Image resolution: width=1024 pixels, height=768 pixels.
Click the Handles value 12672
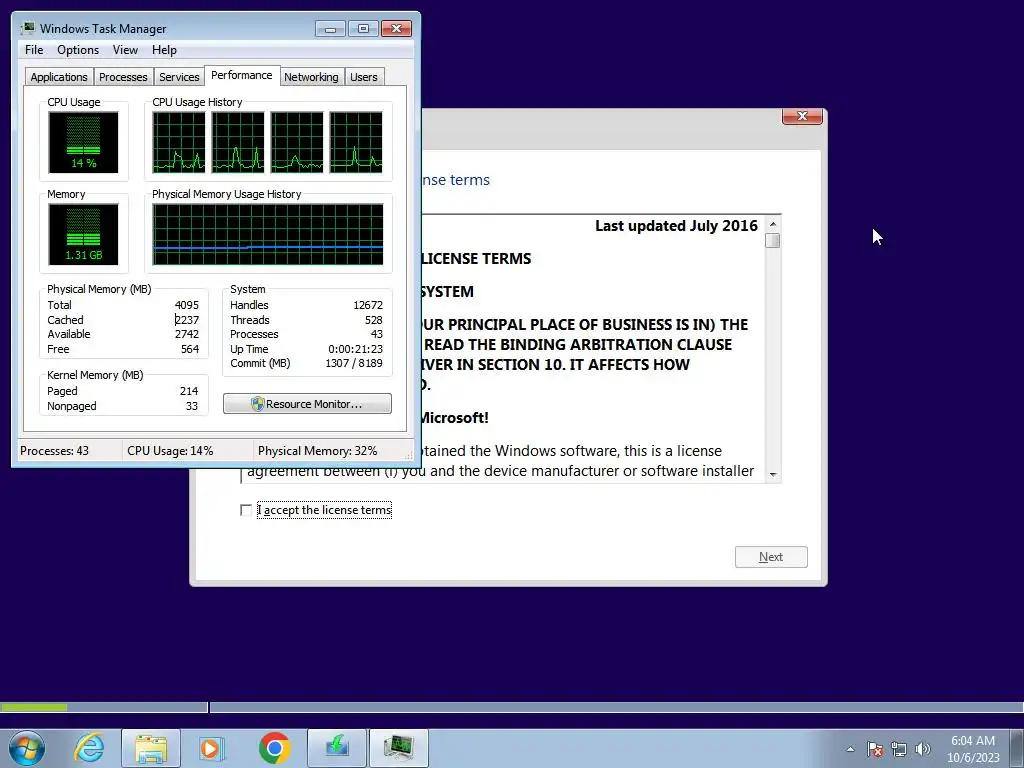368,305
